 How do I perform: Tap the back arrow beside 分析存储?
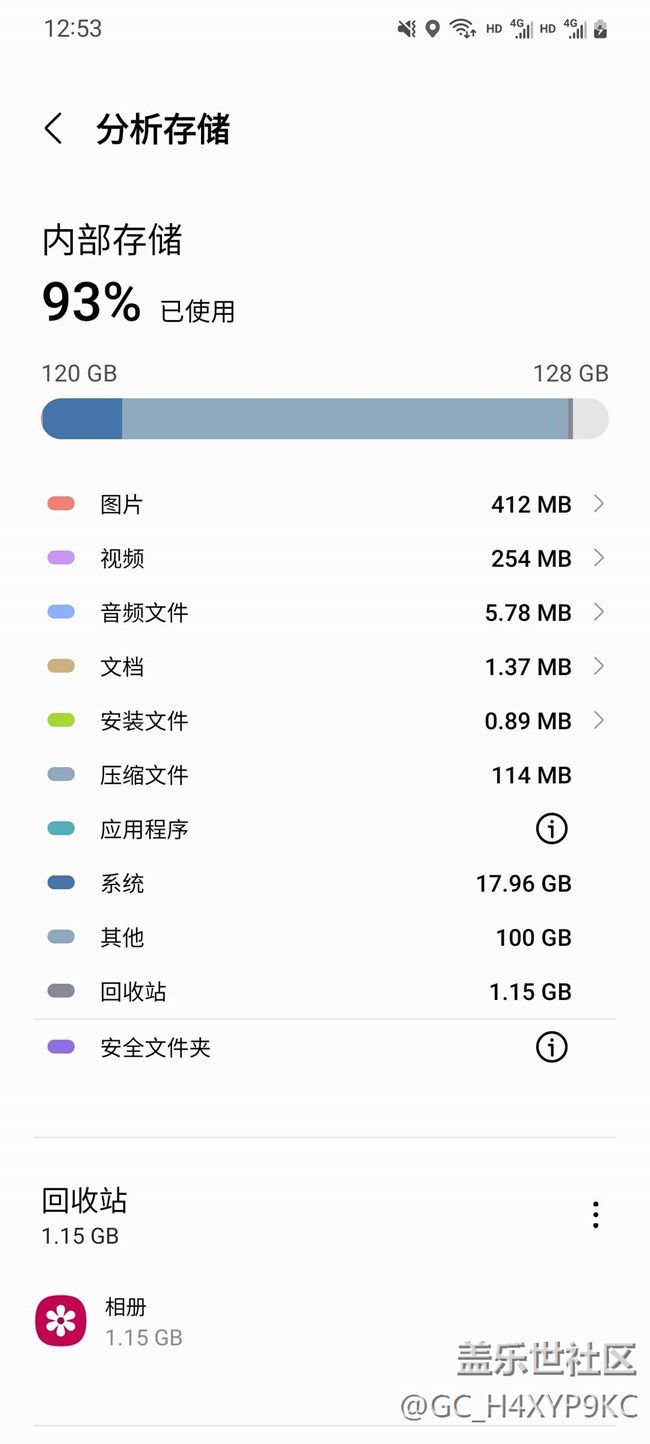pos(54,129)
